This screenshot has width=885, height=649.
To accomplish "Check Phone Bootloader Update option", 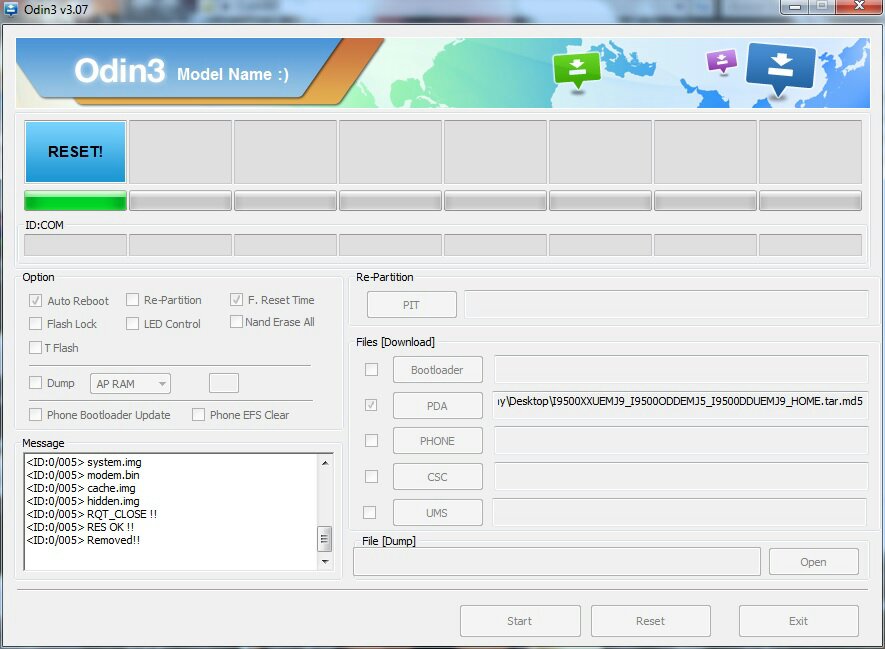I will tap(36, 415).
